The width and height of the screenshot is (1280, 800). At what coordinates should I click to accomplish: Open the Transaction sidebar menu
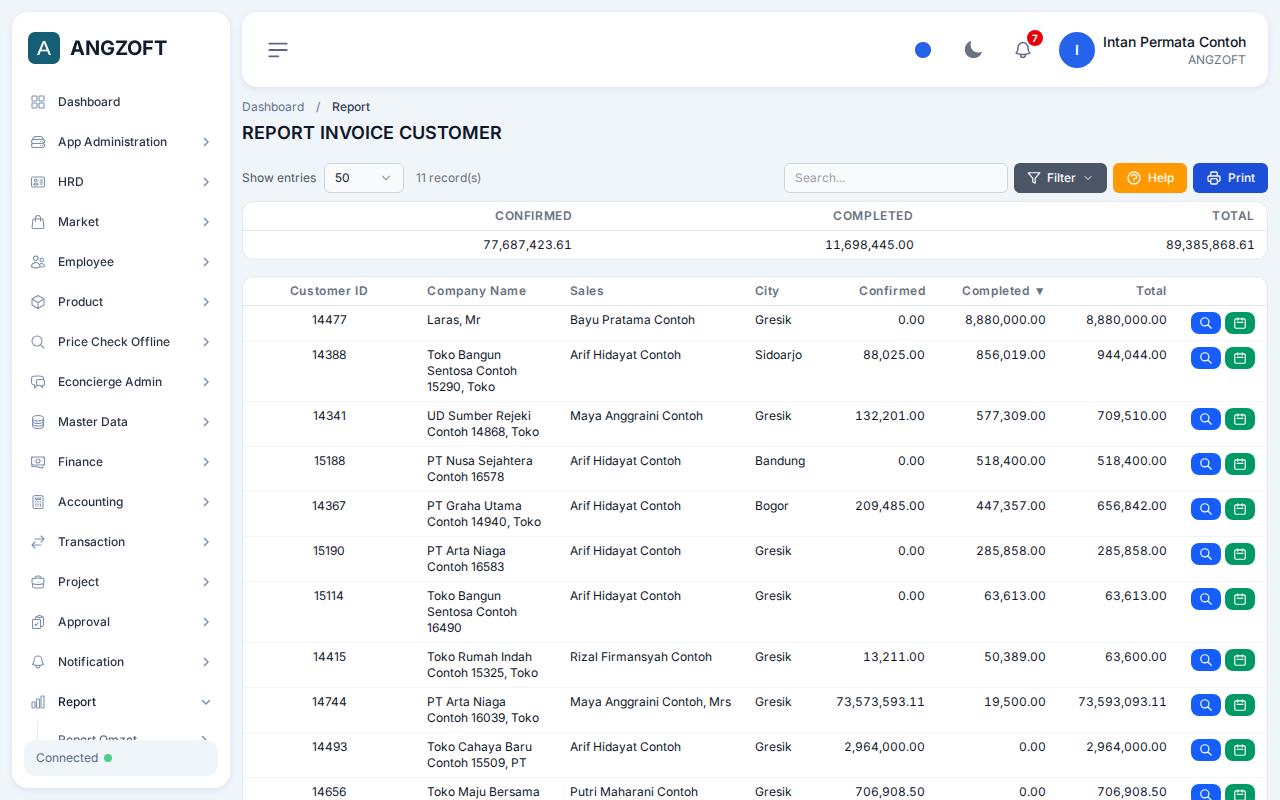[x=121, y=542]
